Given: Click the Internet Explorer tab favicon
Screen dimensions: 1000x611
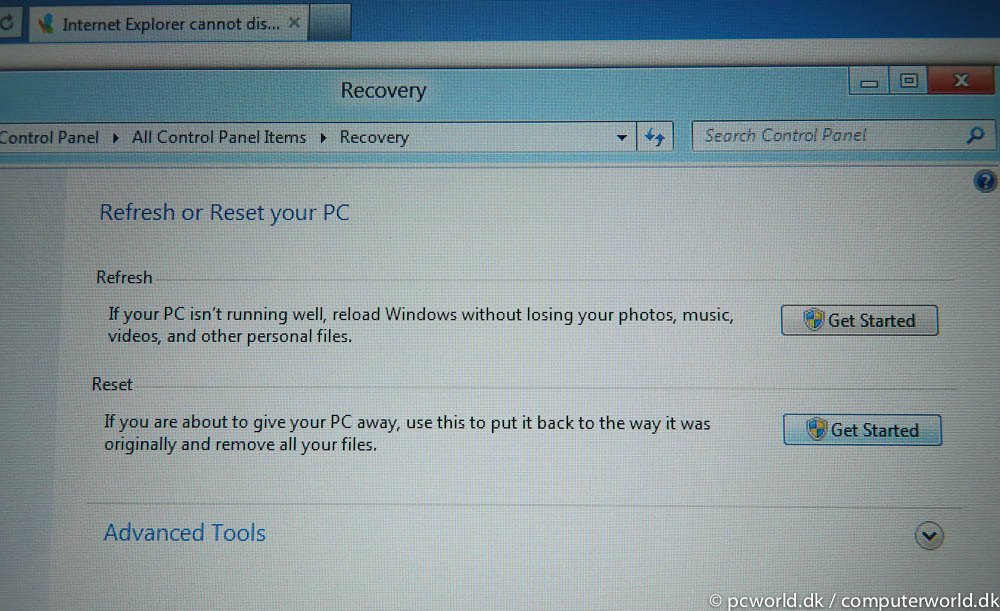Looking at the screenshot, I should tap(45, 24).
